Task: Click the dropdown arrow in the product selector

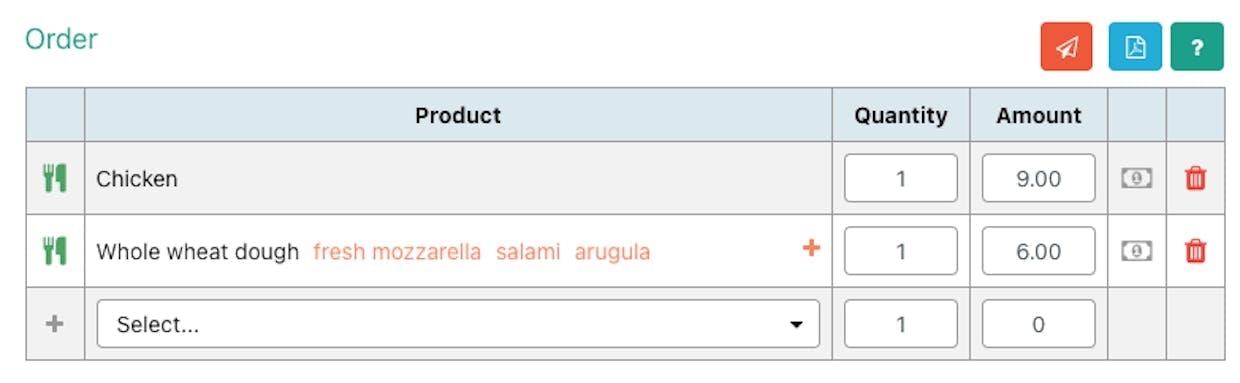Action: pyautogui.click(x=796, y=325)
